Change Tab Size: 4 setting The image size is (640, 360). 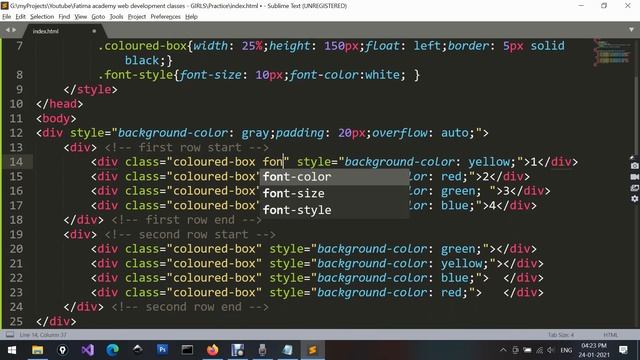(x=561, y=335)
